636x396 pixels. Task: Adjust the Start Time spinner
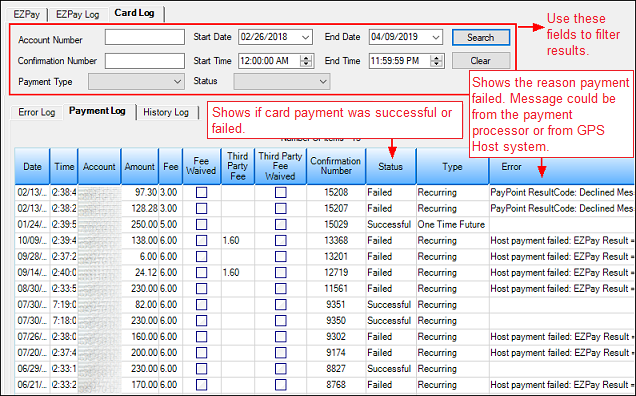pyautogui.click(x=306, y=61)
